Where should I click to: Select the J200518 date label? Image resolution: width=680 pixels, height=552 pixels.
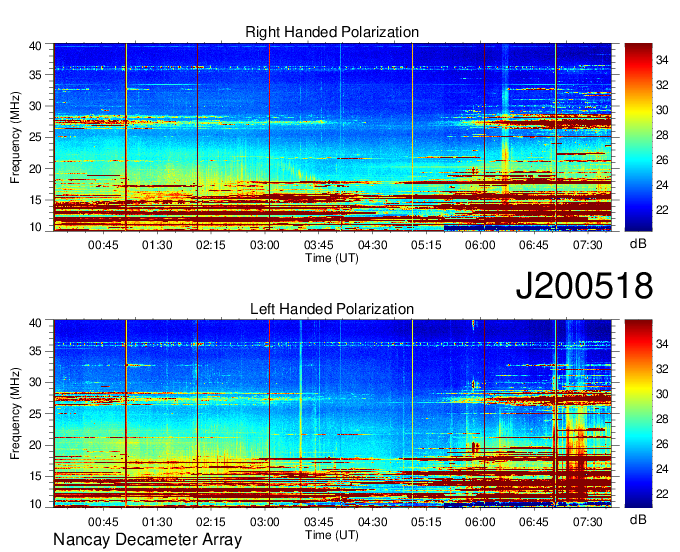pyautogui.click(x=584, y=285)
